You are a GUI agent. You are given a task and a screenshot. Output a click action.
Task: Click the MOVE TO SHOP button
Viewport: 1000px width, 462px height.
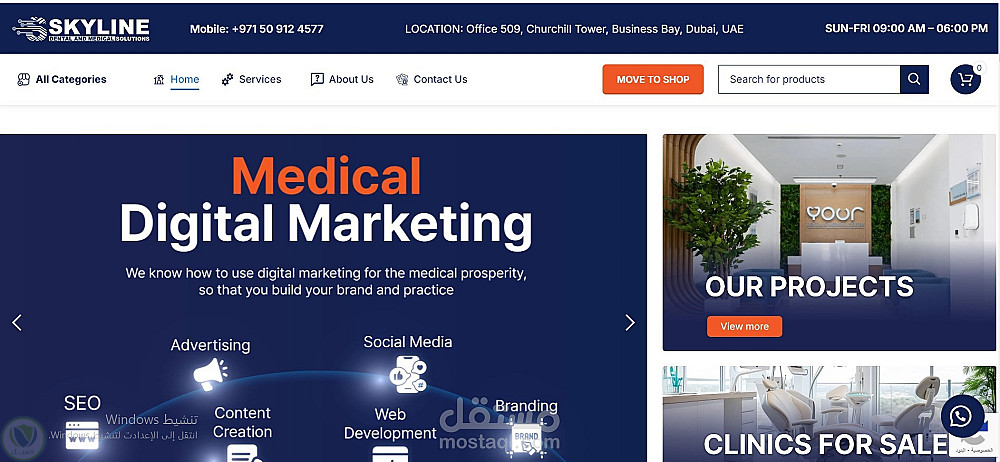[x=653, y=80]
